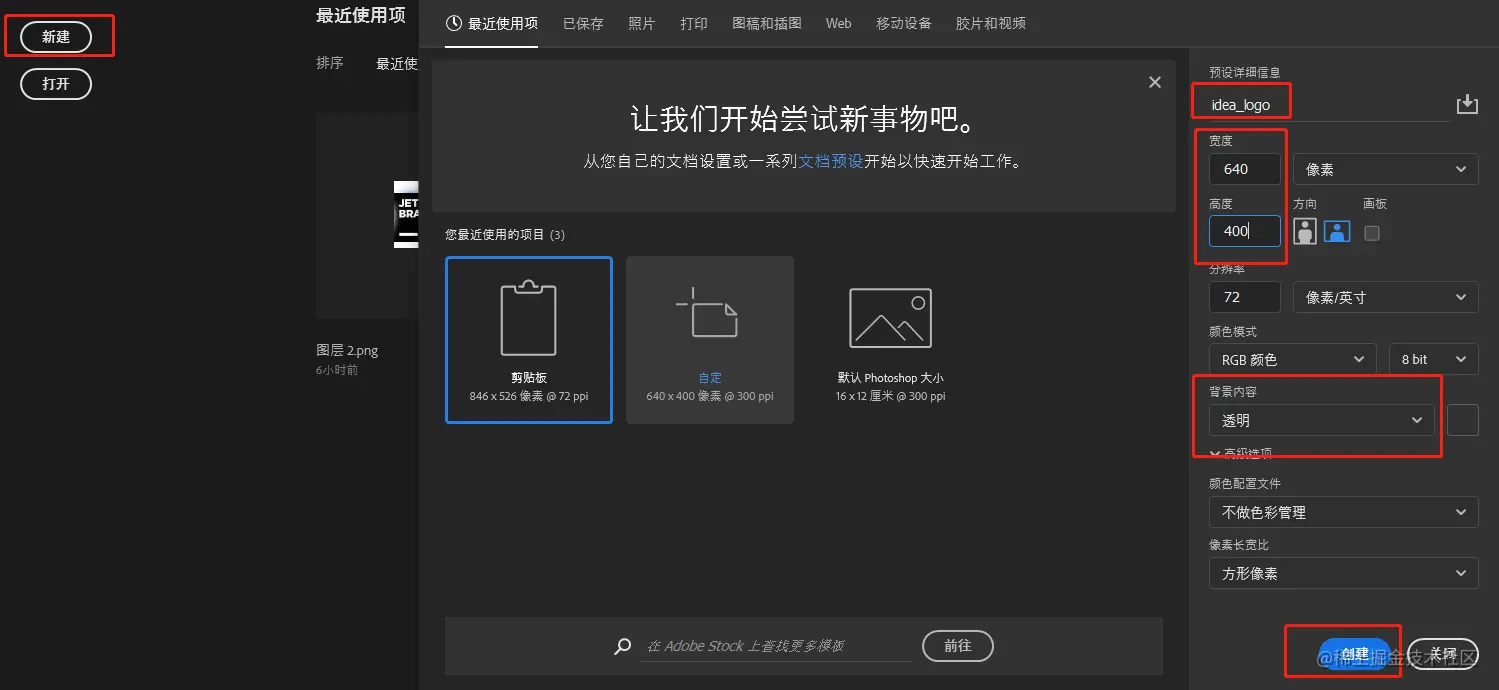Toggle the 画板 checkbox
The width and height of the screenshot is (1499, 690).
(x=1372, y=233)
